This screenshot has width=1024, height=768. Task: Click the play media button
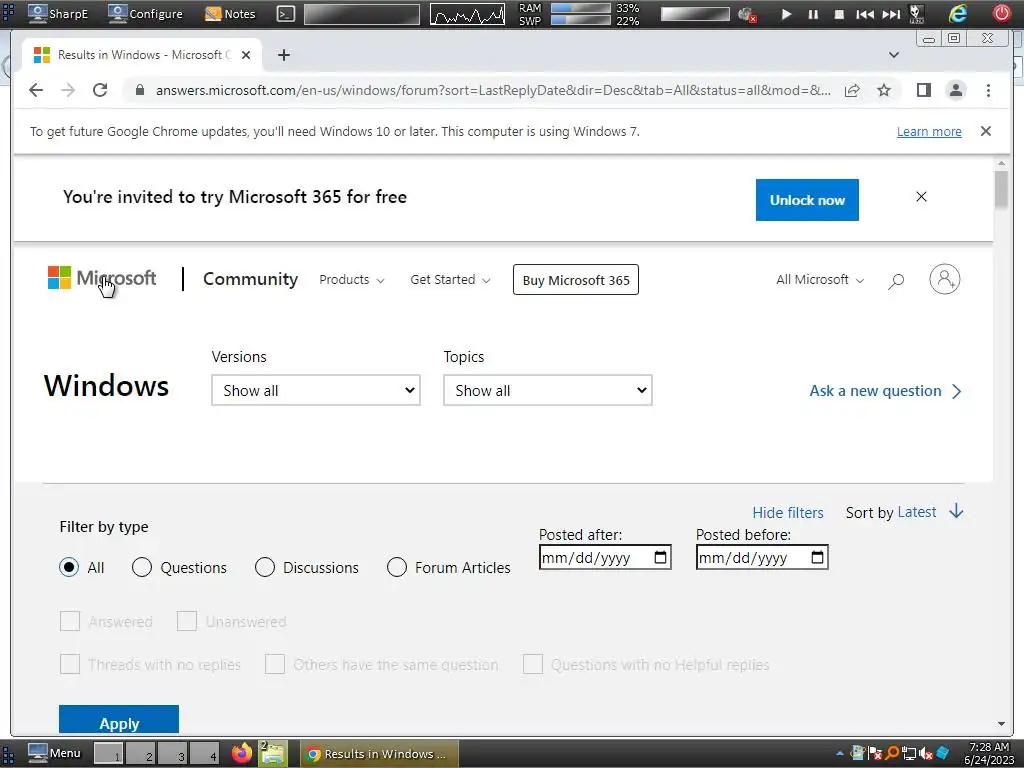pos(786,14)
